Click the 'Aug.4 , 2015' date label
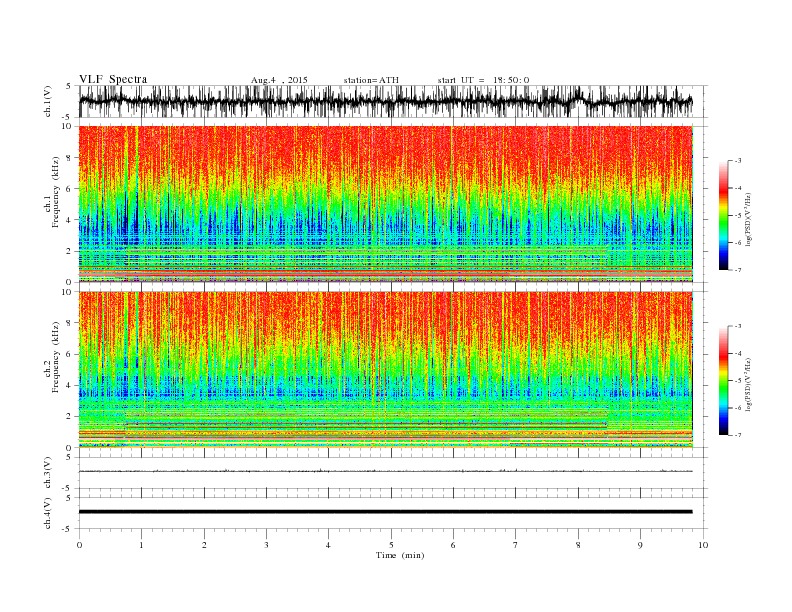 (279, 80)
